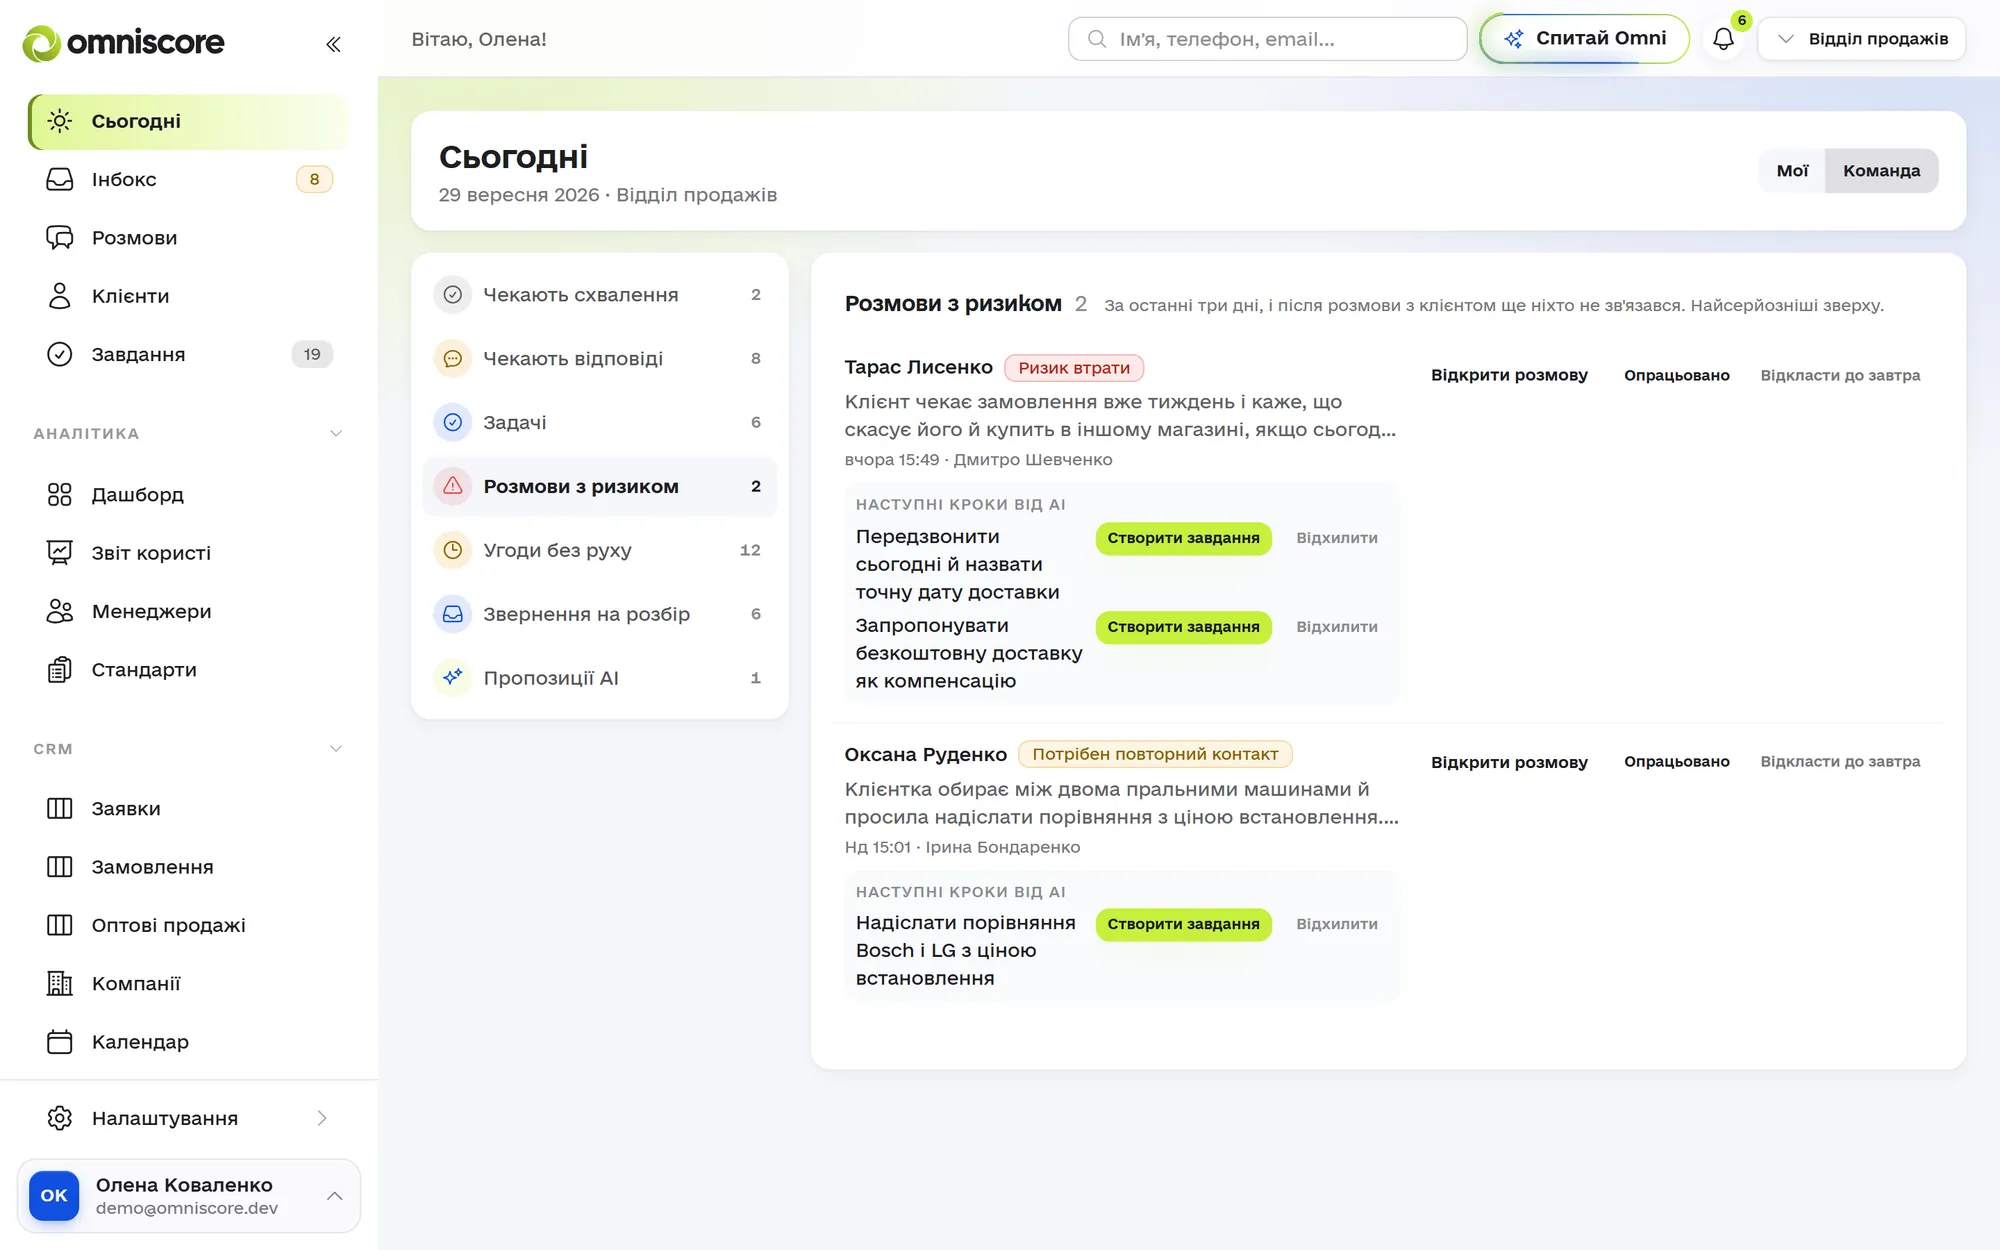
Task: Go to Розмови section
Action: pos(189,237)
